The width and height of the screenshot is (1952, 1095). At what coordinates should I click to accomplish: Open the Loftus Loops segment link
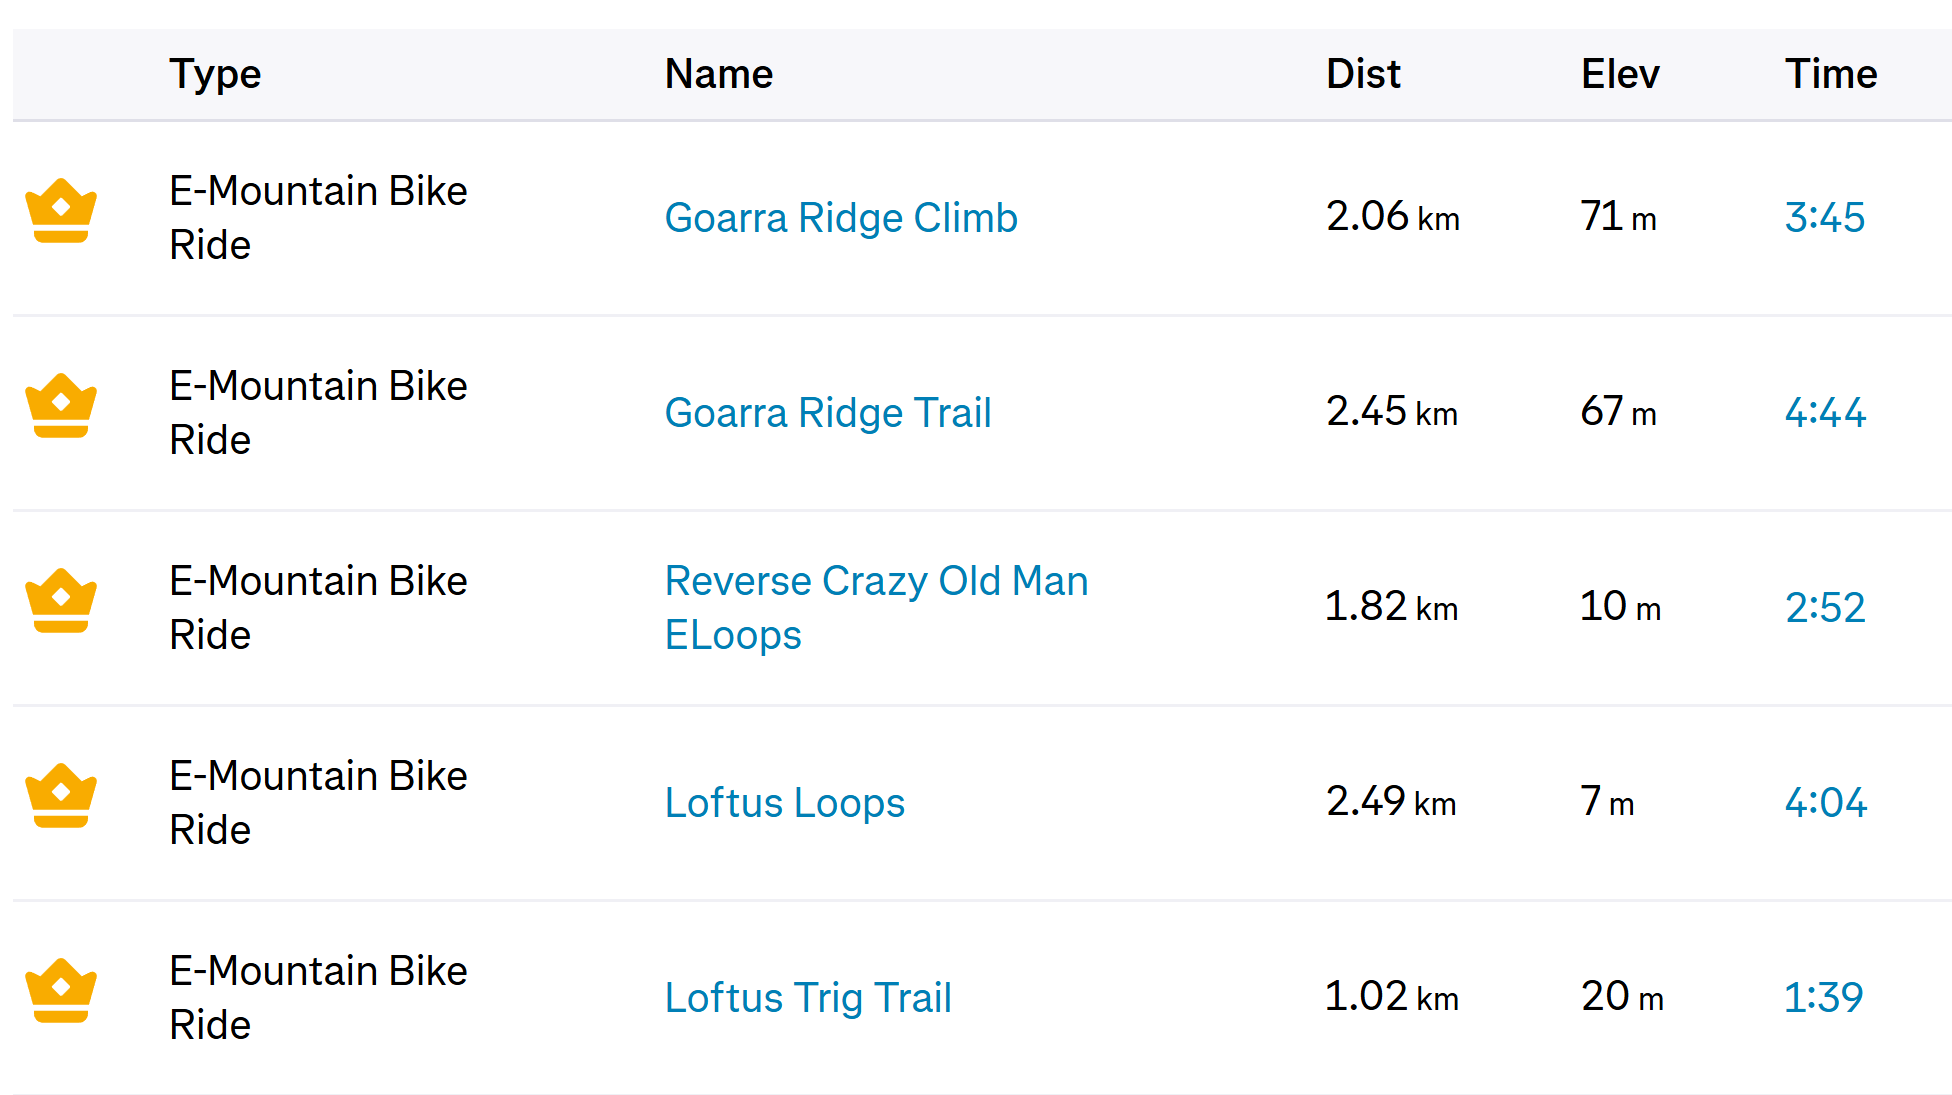(x=785, y=803)
